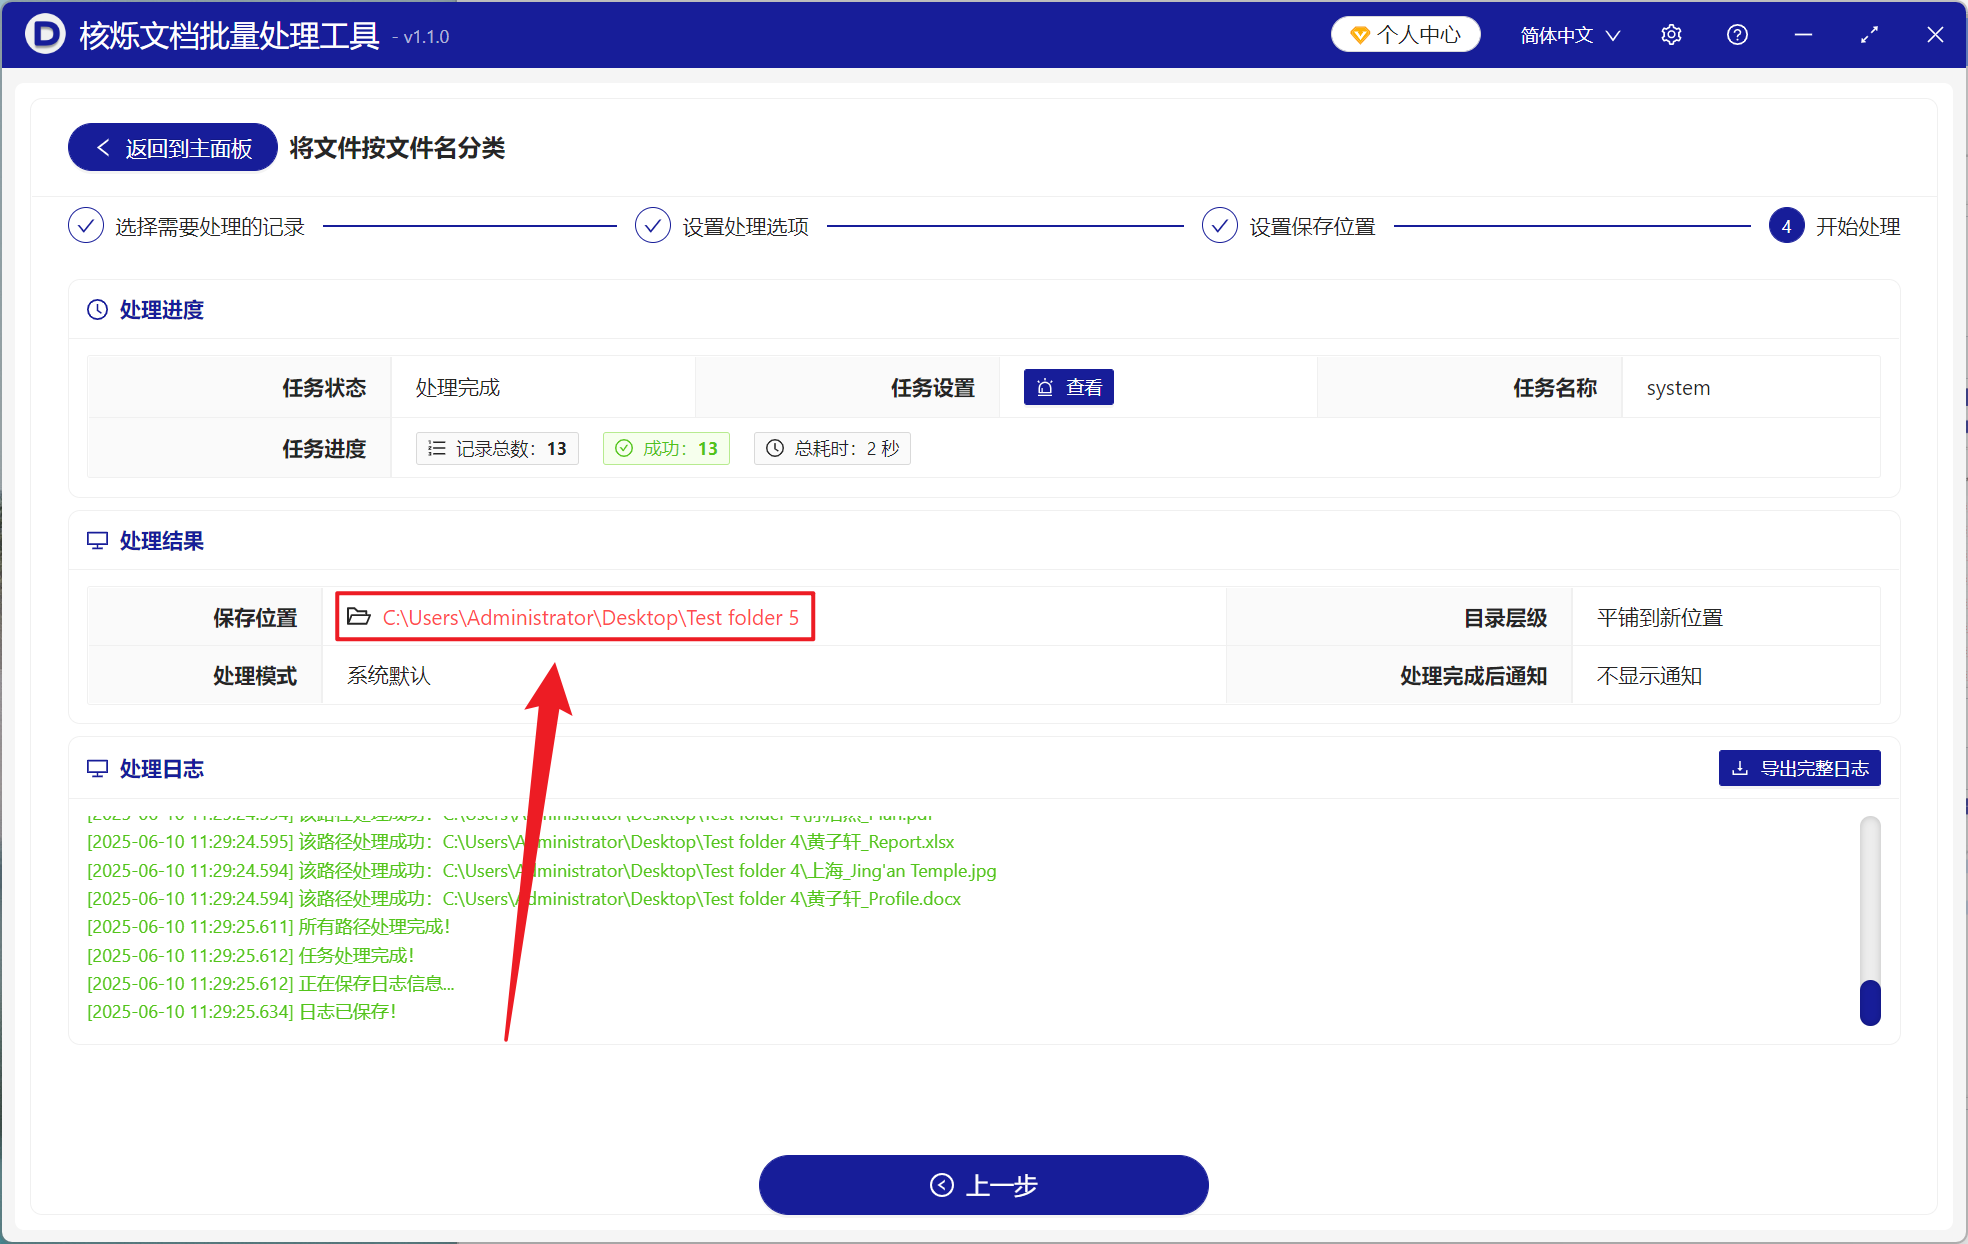Toggle fullscreen with the expand arrows icon
Viewport: 1968px width, 1244px height.
click(x=1869, y=34)
